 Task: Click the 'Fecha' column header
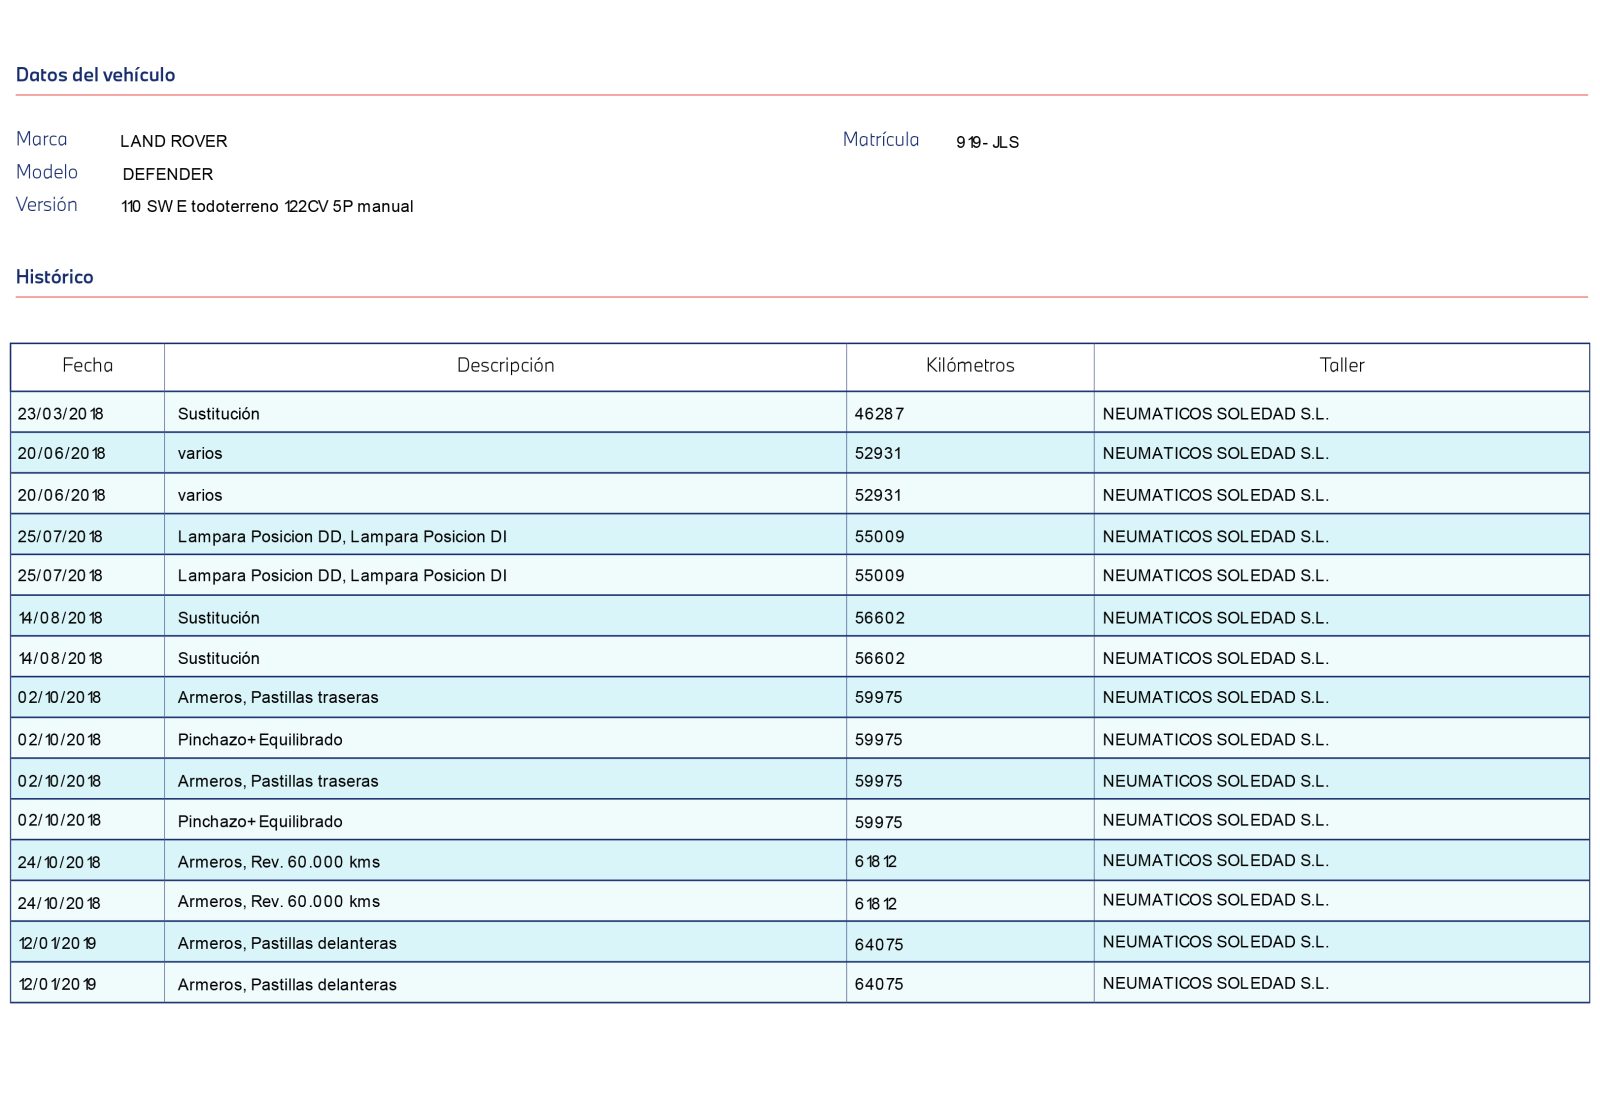(x=87, y=365)
